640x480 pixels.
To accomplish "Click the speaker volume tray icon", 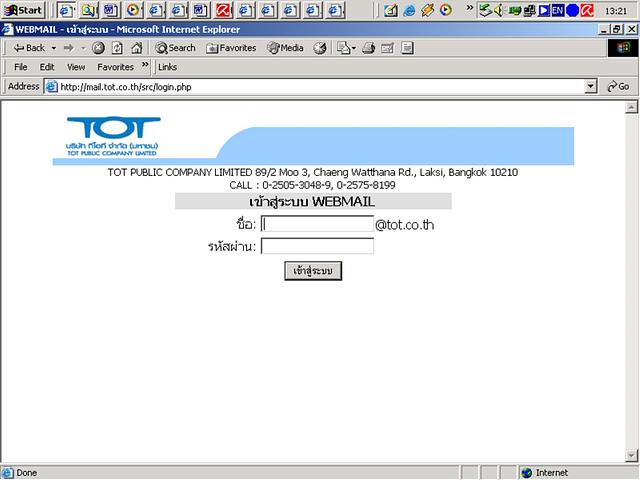I will click(x=498, y=10).
